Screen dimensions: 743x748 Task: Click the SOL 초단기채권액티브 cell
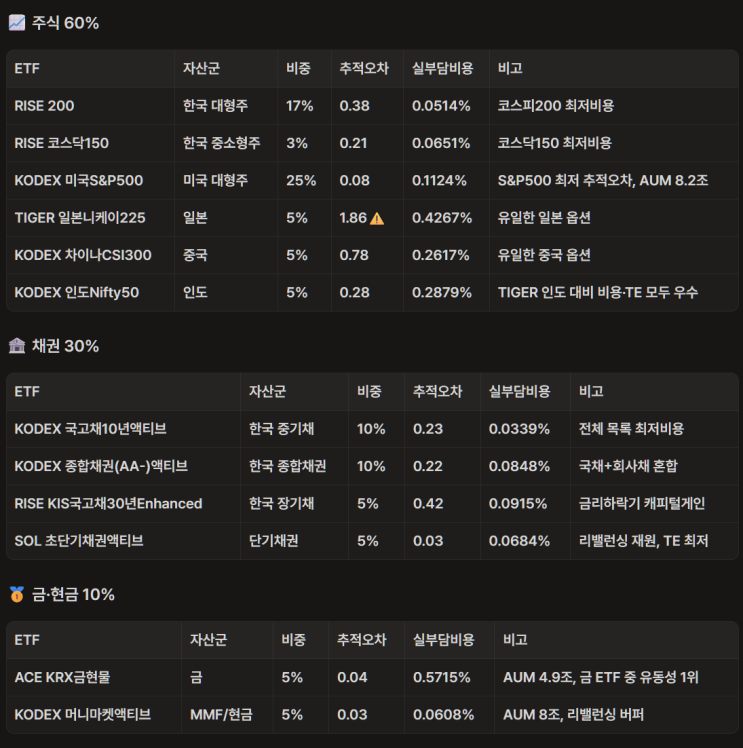click(x=79, y=540)
